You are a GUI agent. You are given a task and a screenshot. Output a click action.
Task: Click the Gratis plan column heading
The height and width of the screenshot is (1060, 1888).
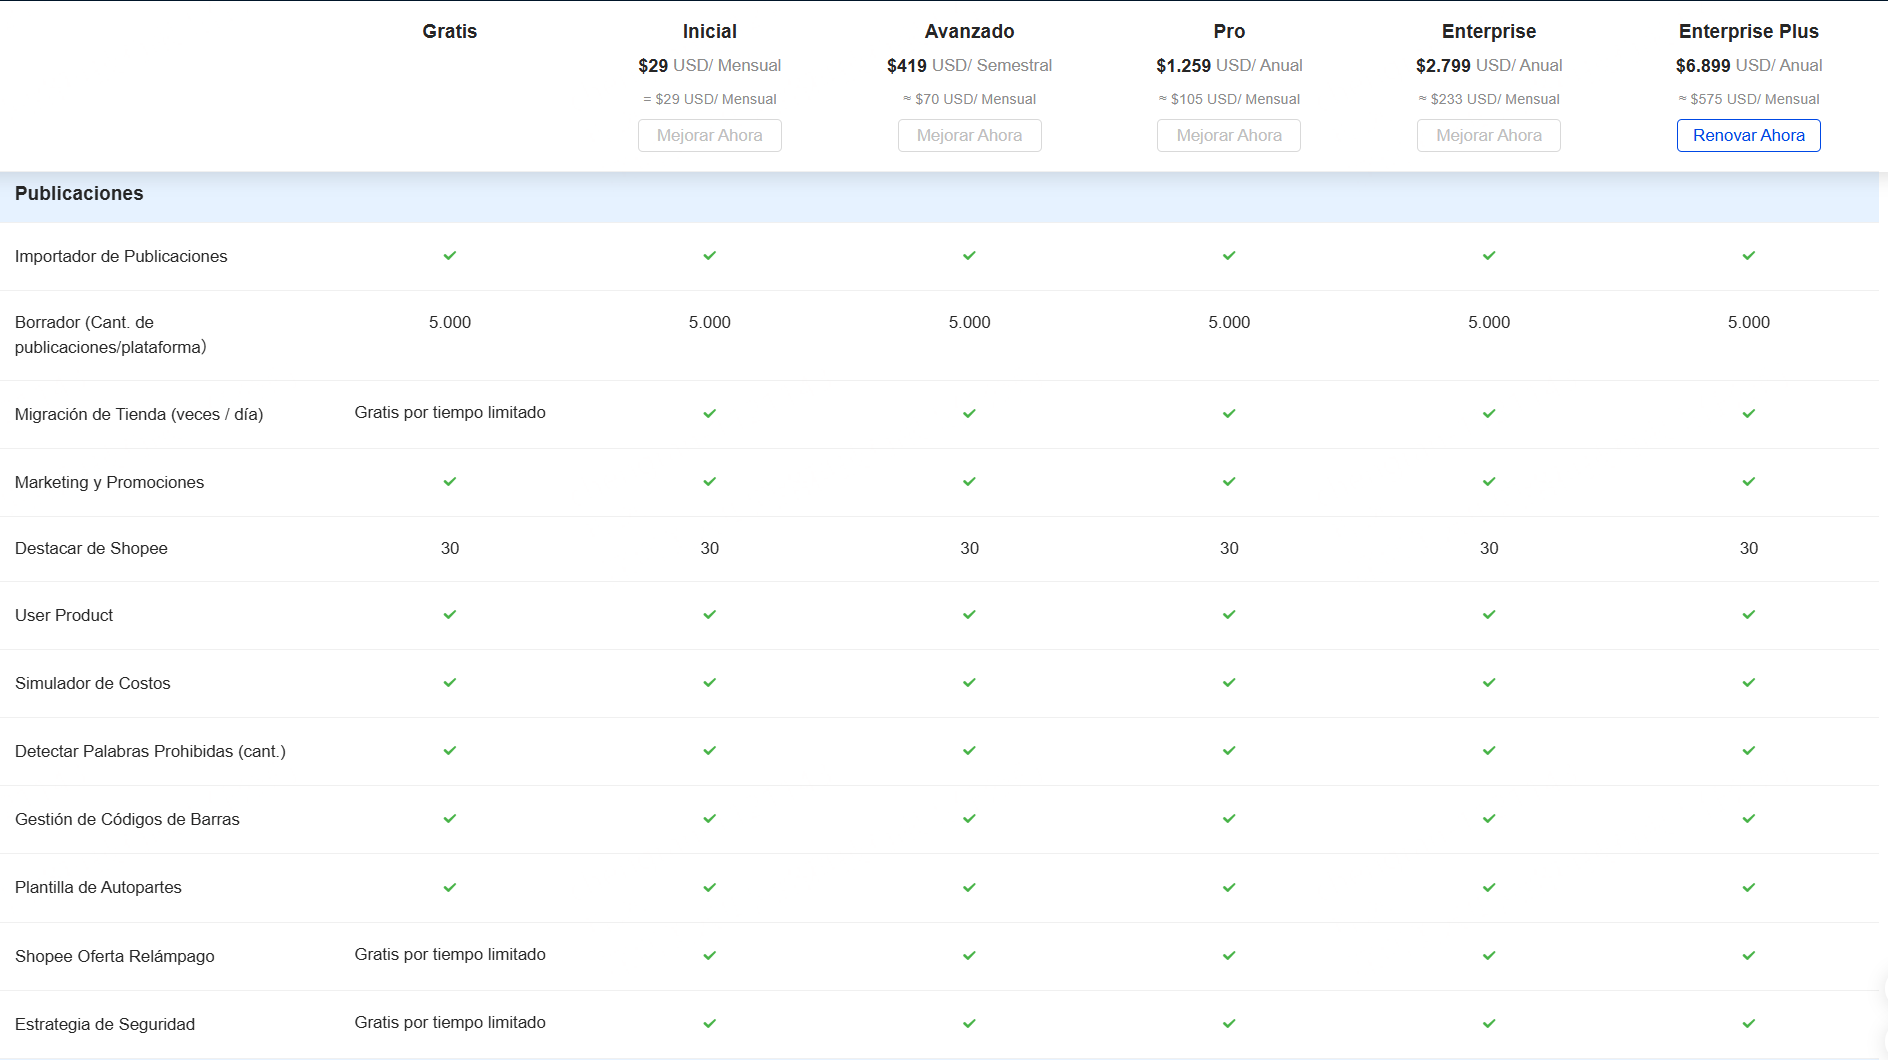[450, 32]
